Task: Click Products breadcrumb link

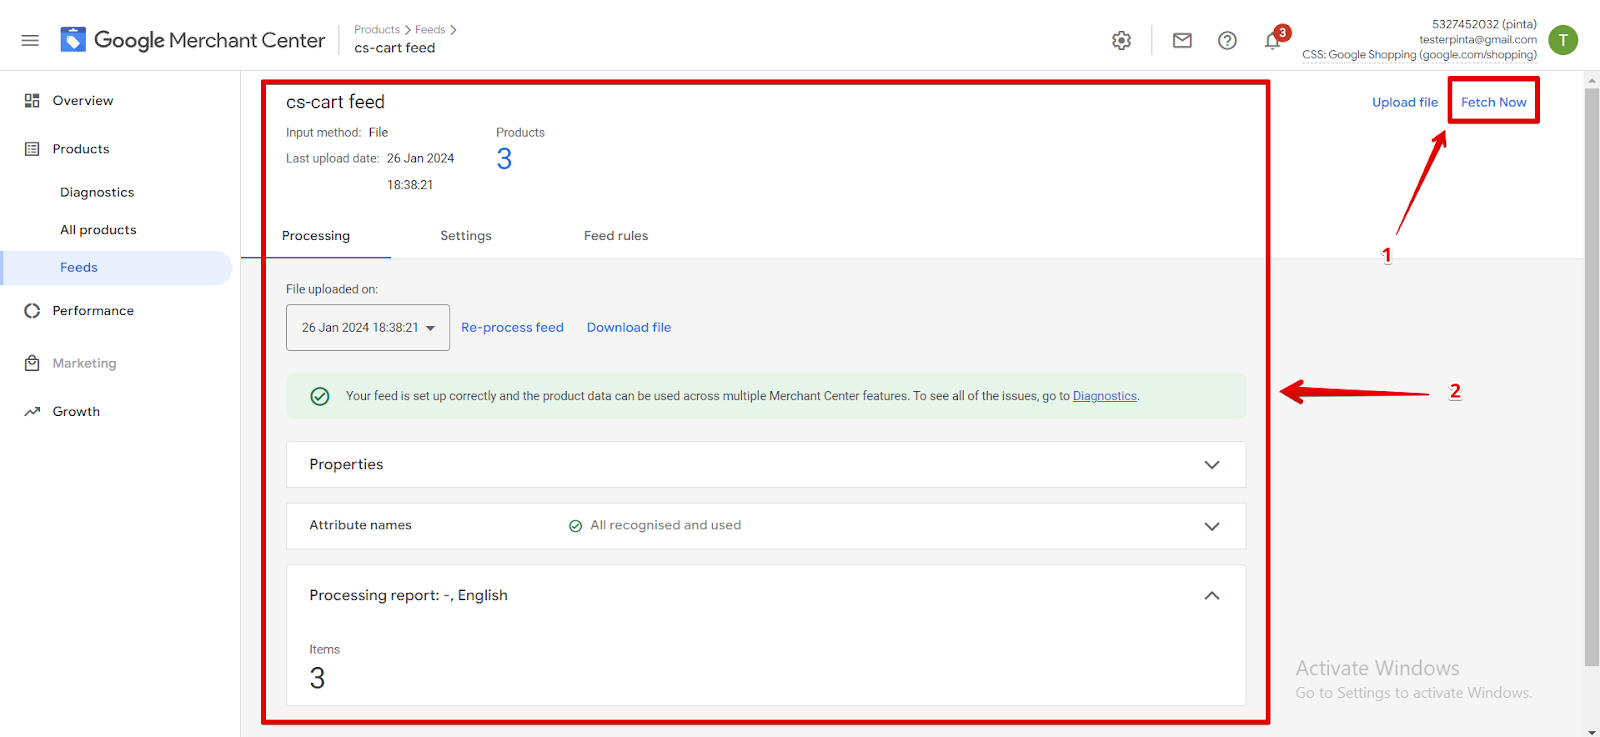Action: pos(377,30)
